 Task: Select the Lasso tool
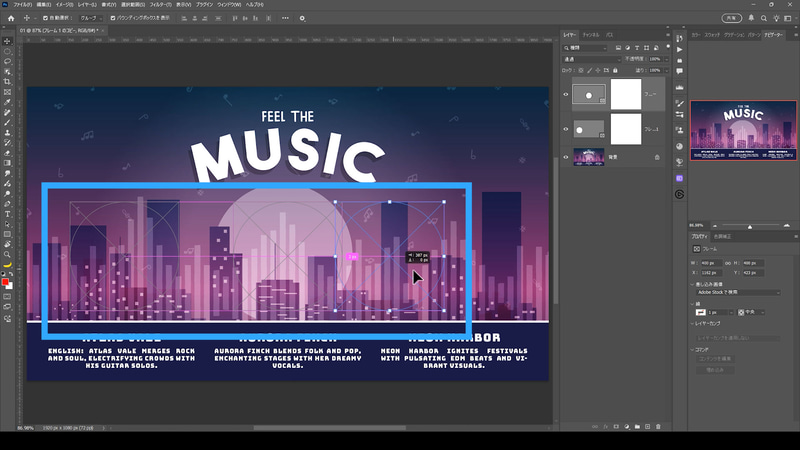point(7,61)
